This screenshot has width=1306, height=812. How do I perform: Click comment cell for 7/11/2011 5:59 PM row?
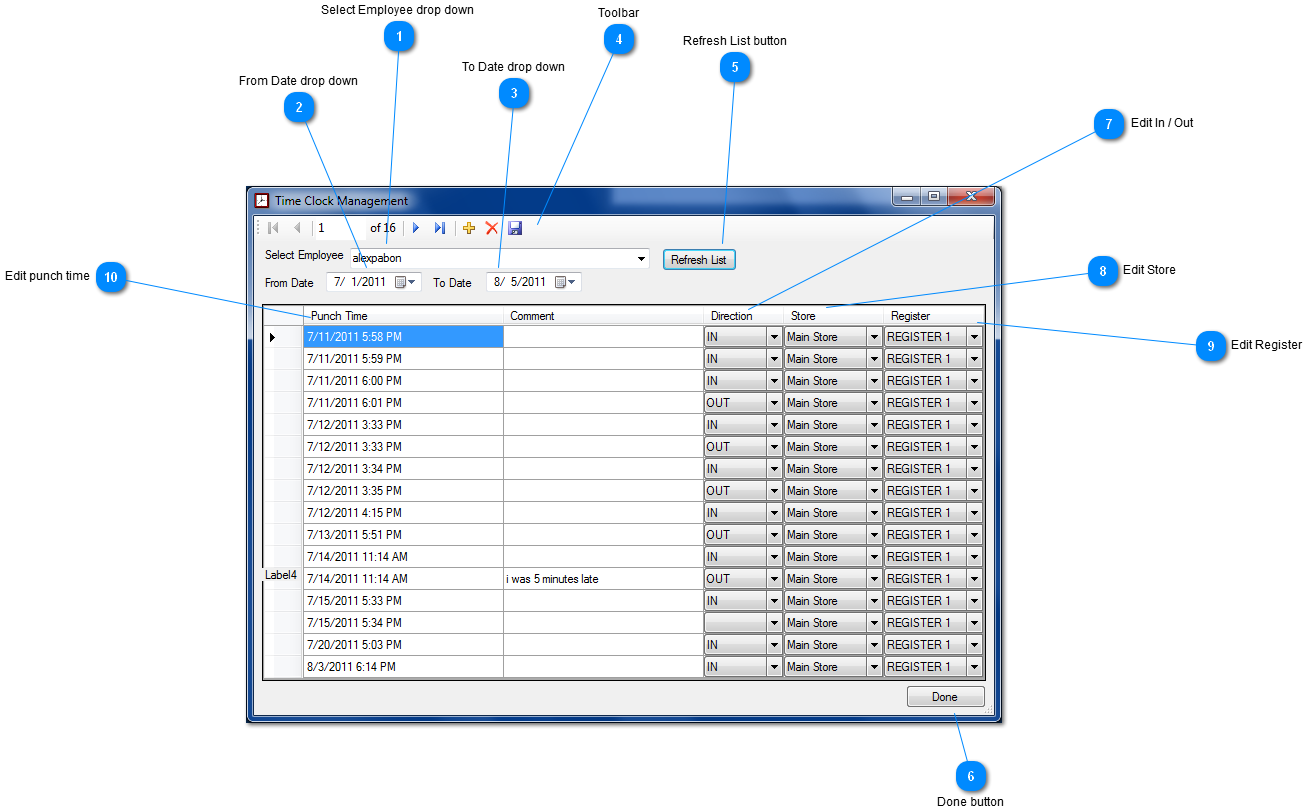pyautogui.click(x=603, y=359)
